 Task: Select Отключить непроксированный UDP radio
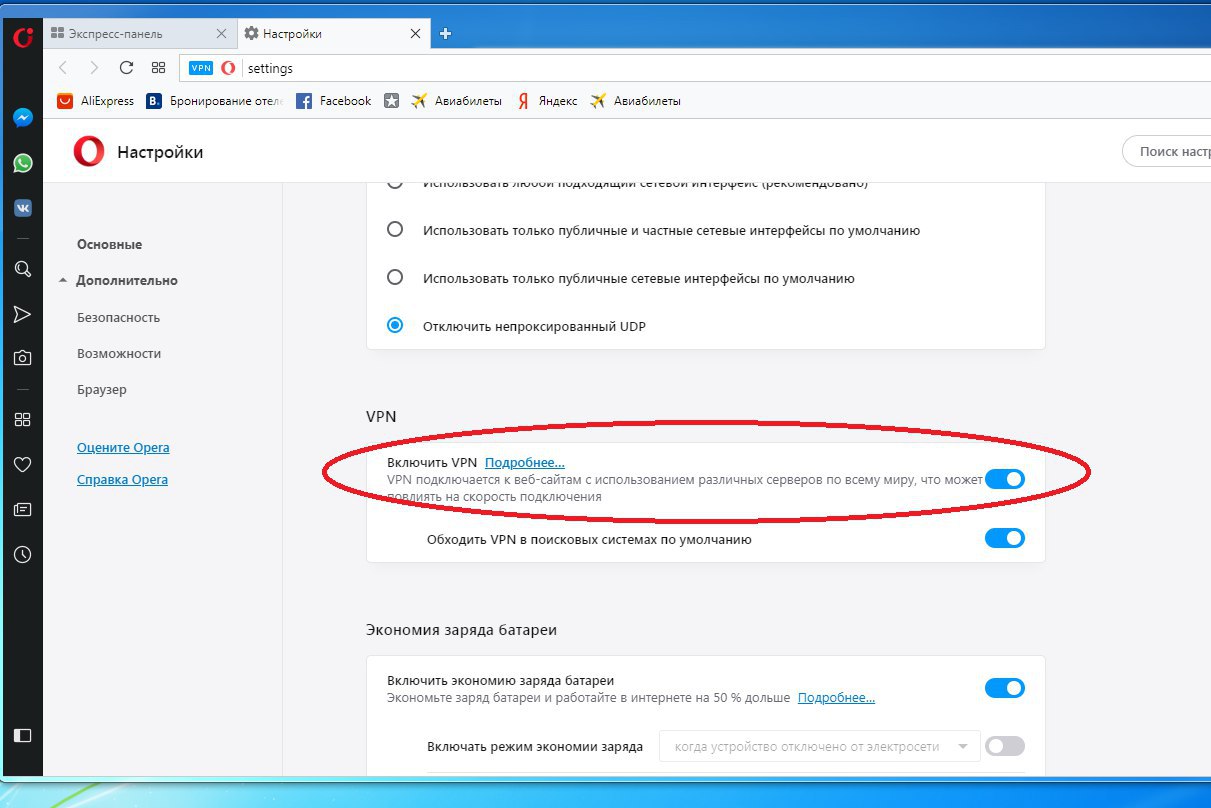(395, 325)
